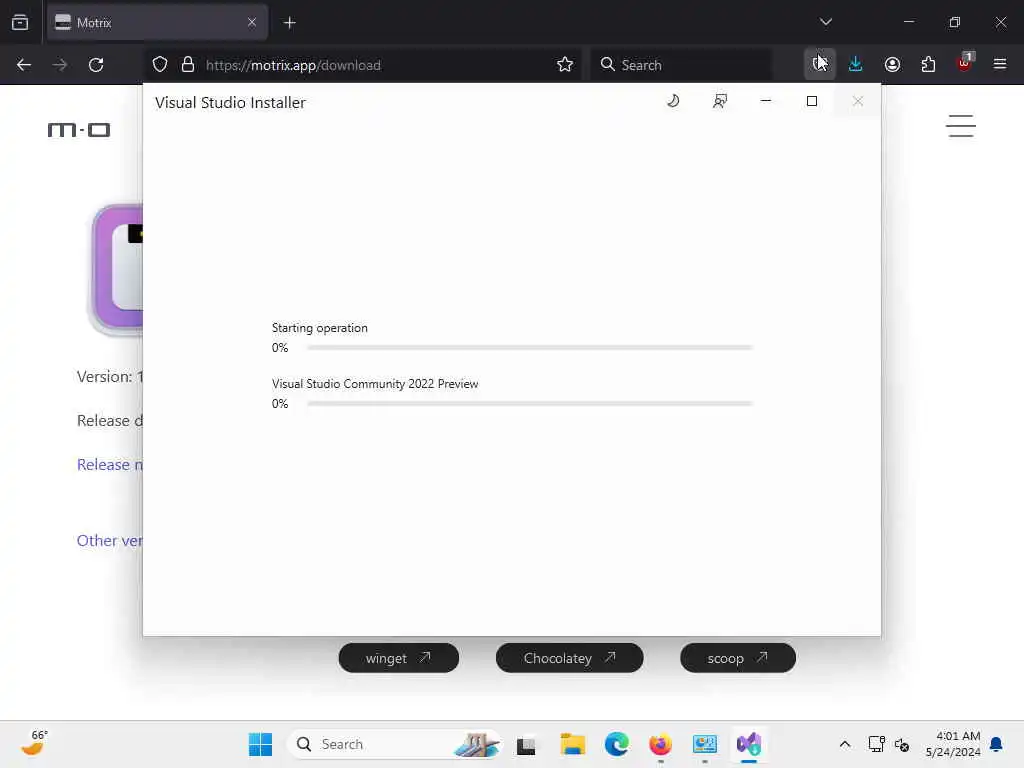This screenshot has height=768, width=1024.
Task: Open File Explorer from taskbar
Action: tap(573, 744)
